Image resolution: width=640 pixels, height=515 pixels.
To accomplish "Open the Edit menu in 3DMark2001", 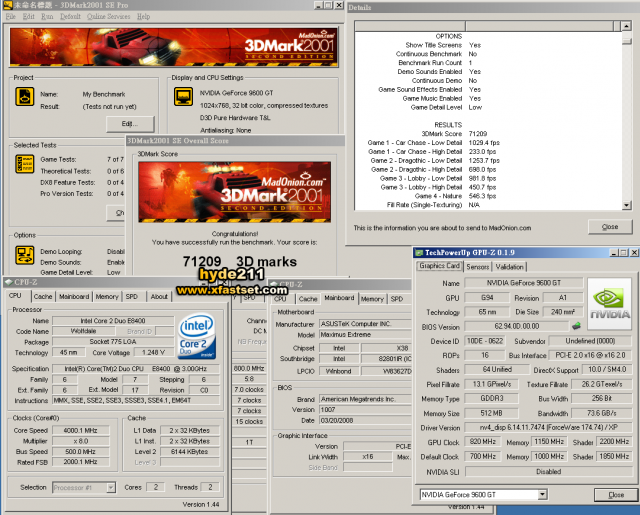I will tap(29, 16).
